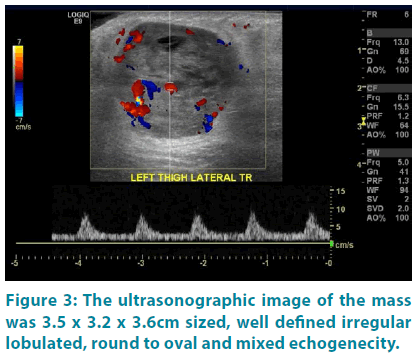Click the CF Frq 6.3 value
The width and height of the screenshot is (418, 362).
click(x=403, y=98)
